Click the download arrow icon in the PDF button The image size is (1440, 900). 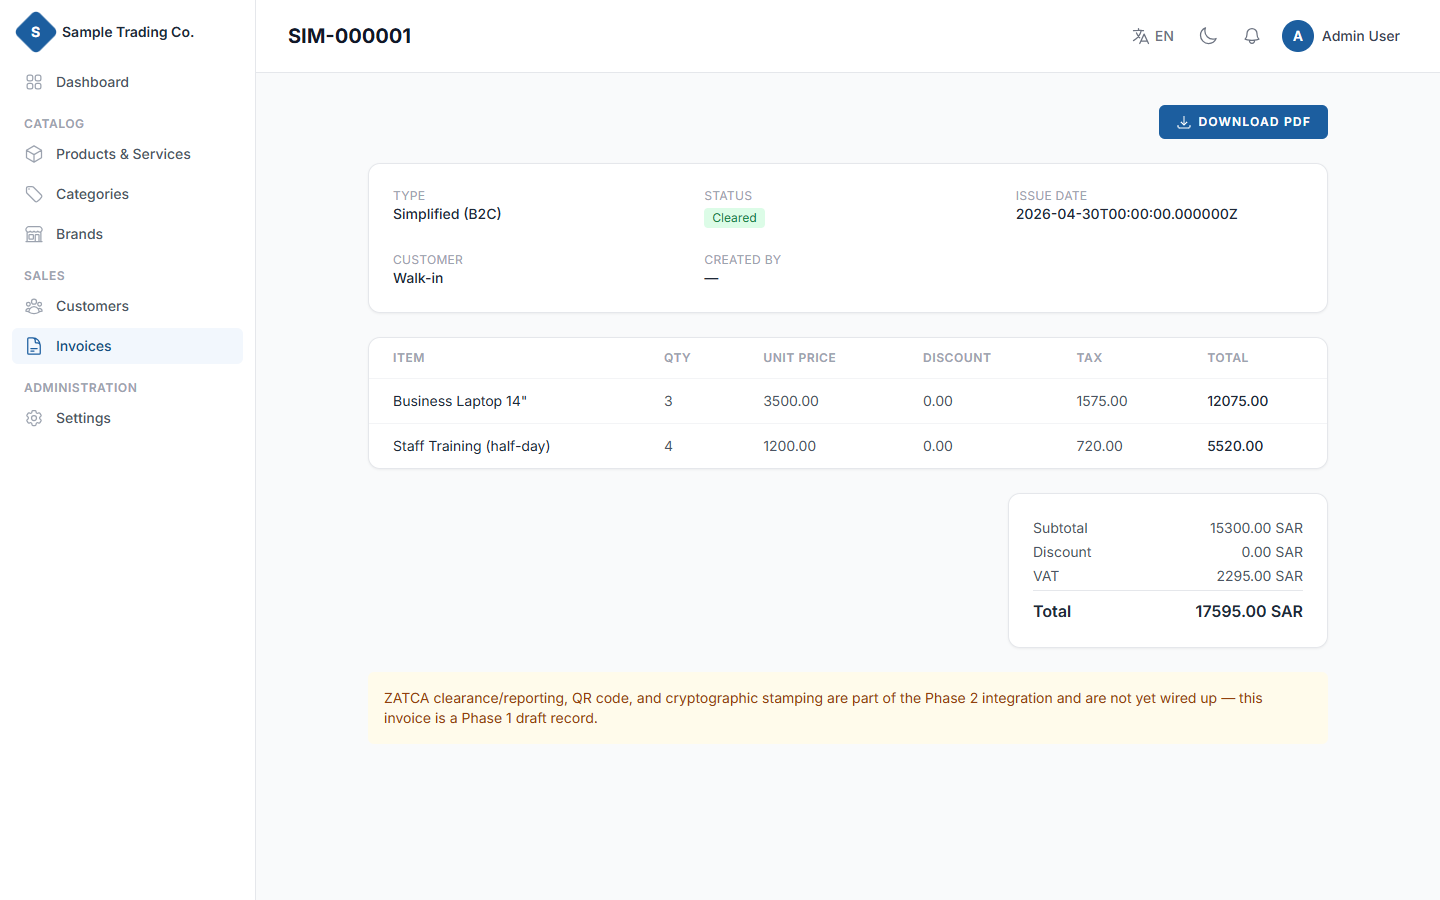[x=1183, y=122]
